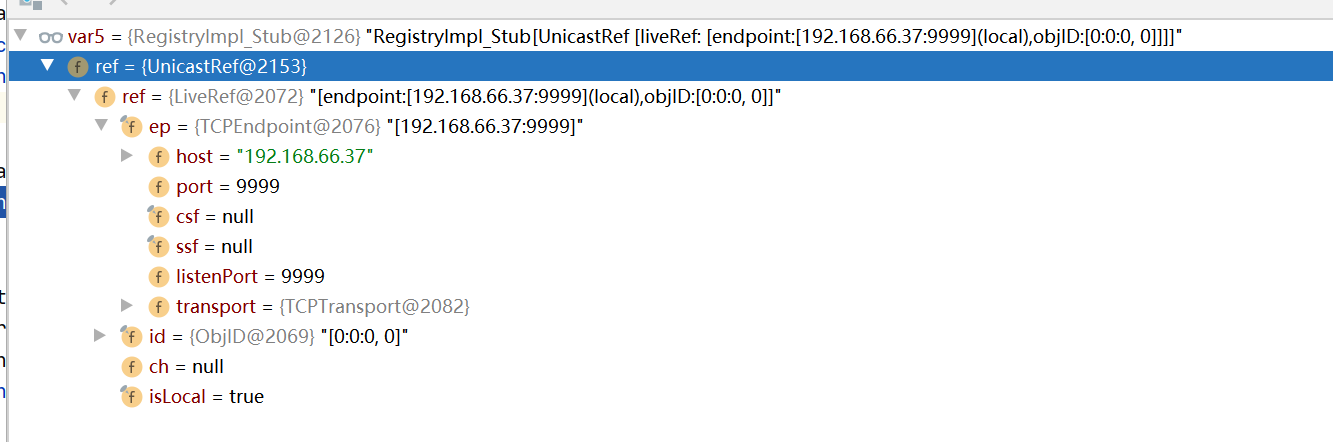Click the field icon for csf

(x=158, y=217)
